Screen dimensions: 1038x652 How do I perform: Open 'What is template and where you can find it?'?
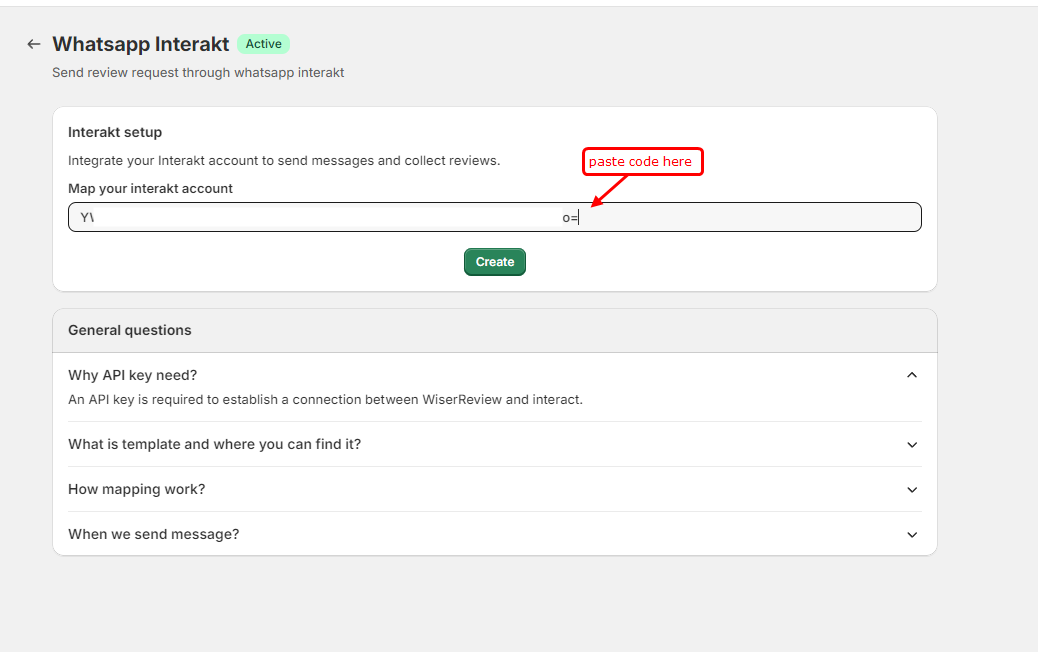[x=214, y=444]
